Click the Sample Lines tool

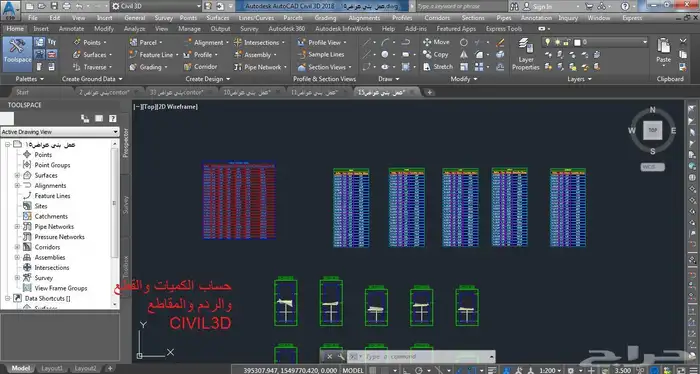(x=321, y=54)
